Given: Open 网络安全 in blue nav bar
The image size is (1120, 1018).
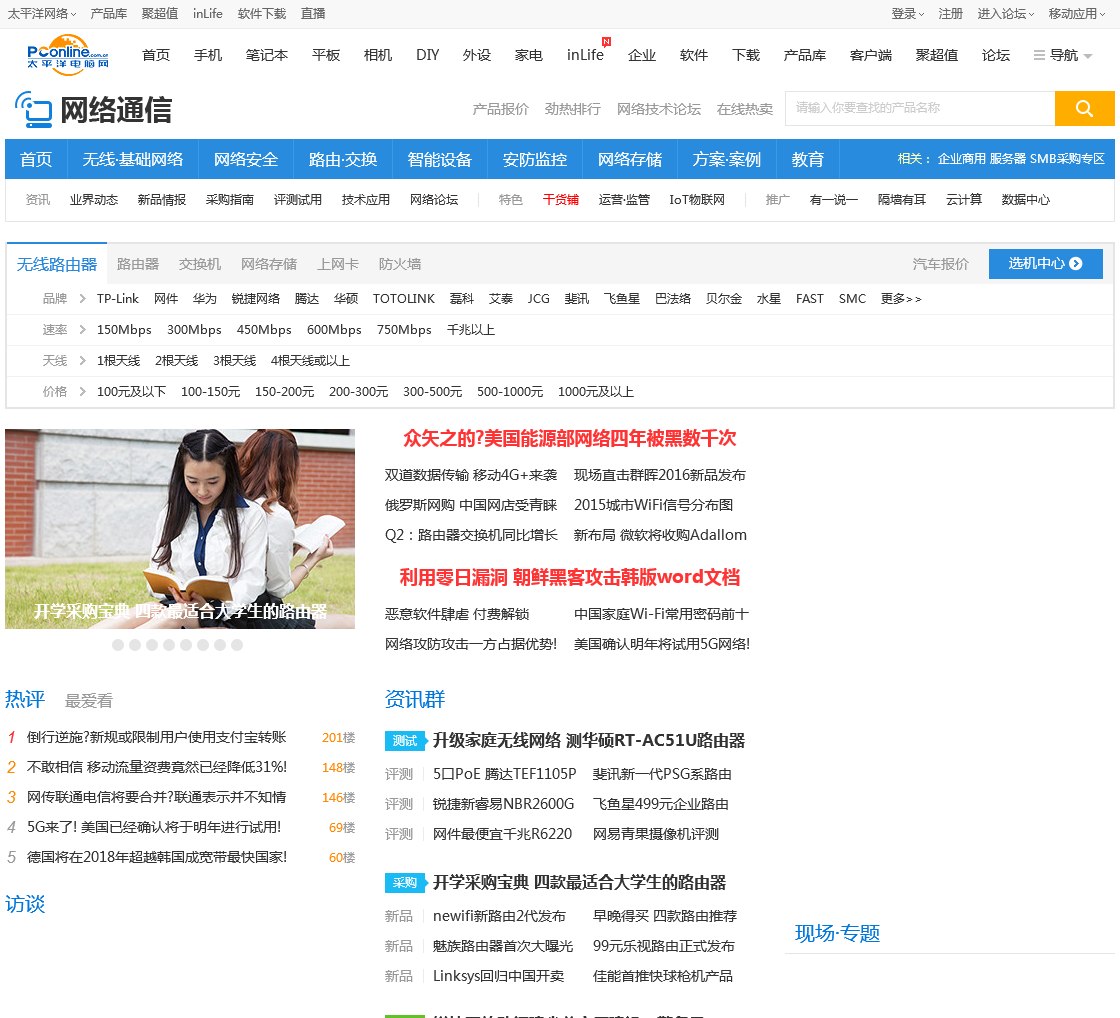Looking at the screenshot, I should (x=246, y=159).
